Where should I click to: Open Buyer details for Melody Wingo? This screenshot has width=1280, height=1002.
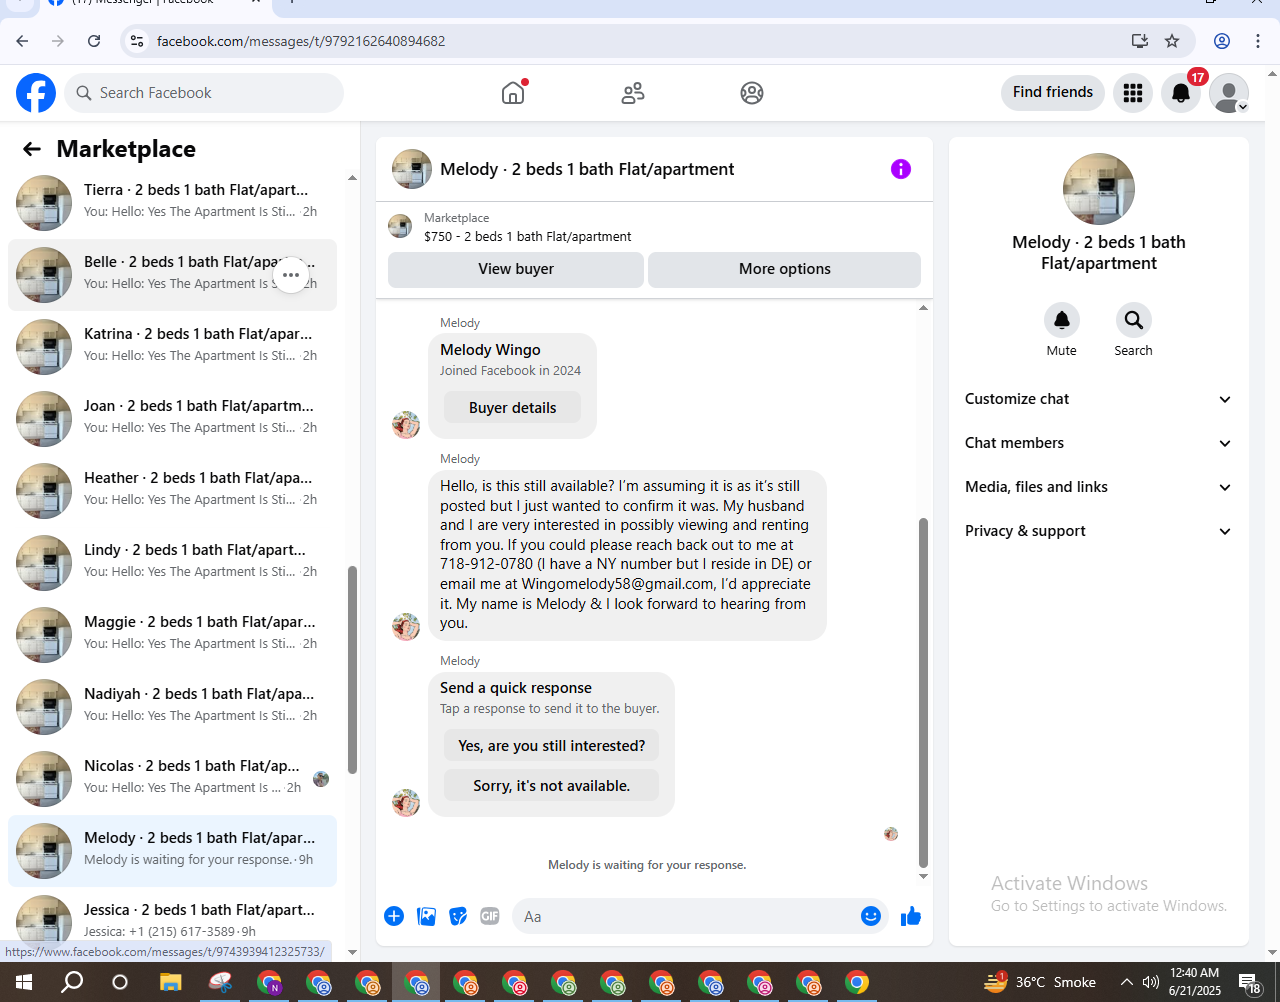coord(512,408)
